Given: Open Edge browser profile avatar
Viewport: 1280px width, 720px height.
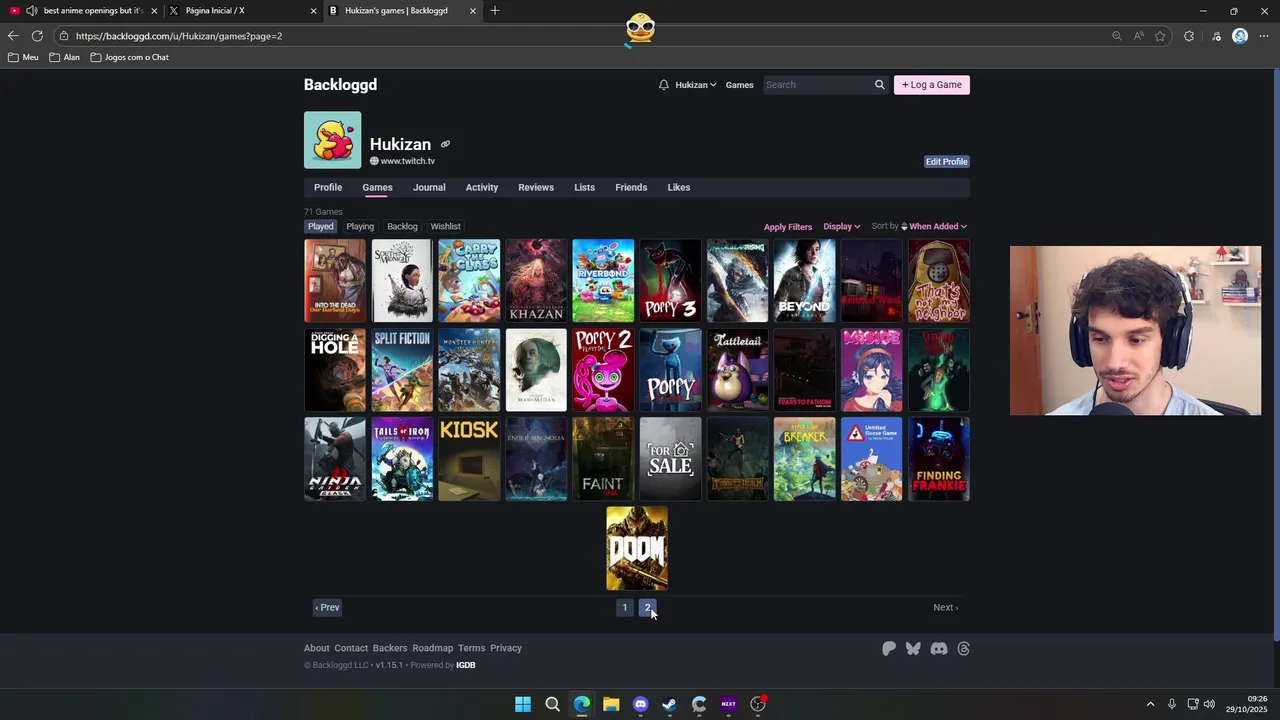Looking at the screenshot, I should tap(1240, 36).
